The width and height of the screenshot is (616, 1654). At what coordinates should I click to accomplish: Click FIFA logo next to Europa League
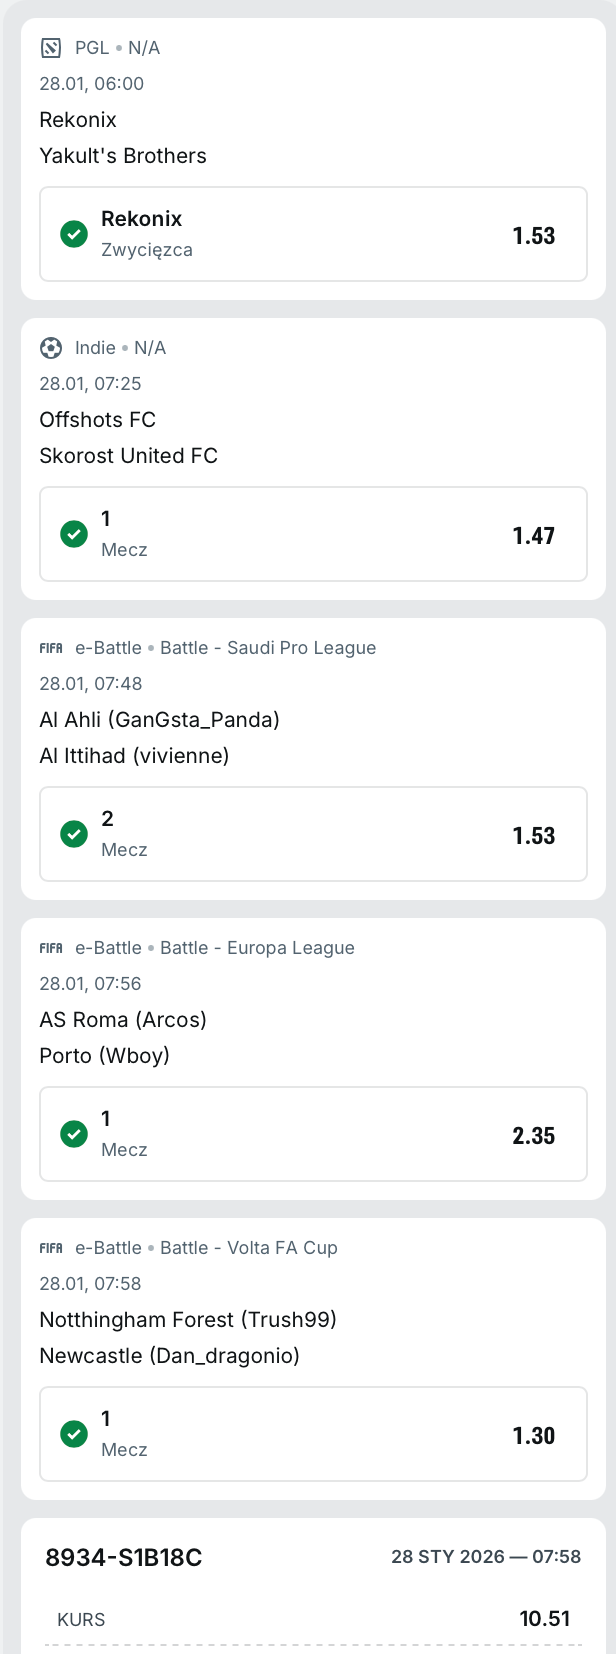[51, 948]
